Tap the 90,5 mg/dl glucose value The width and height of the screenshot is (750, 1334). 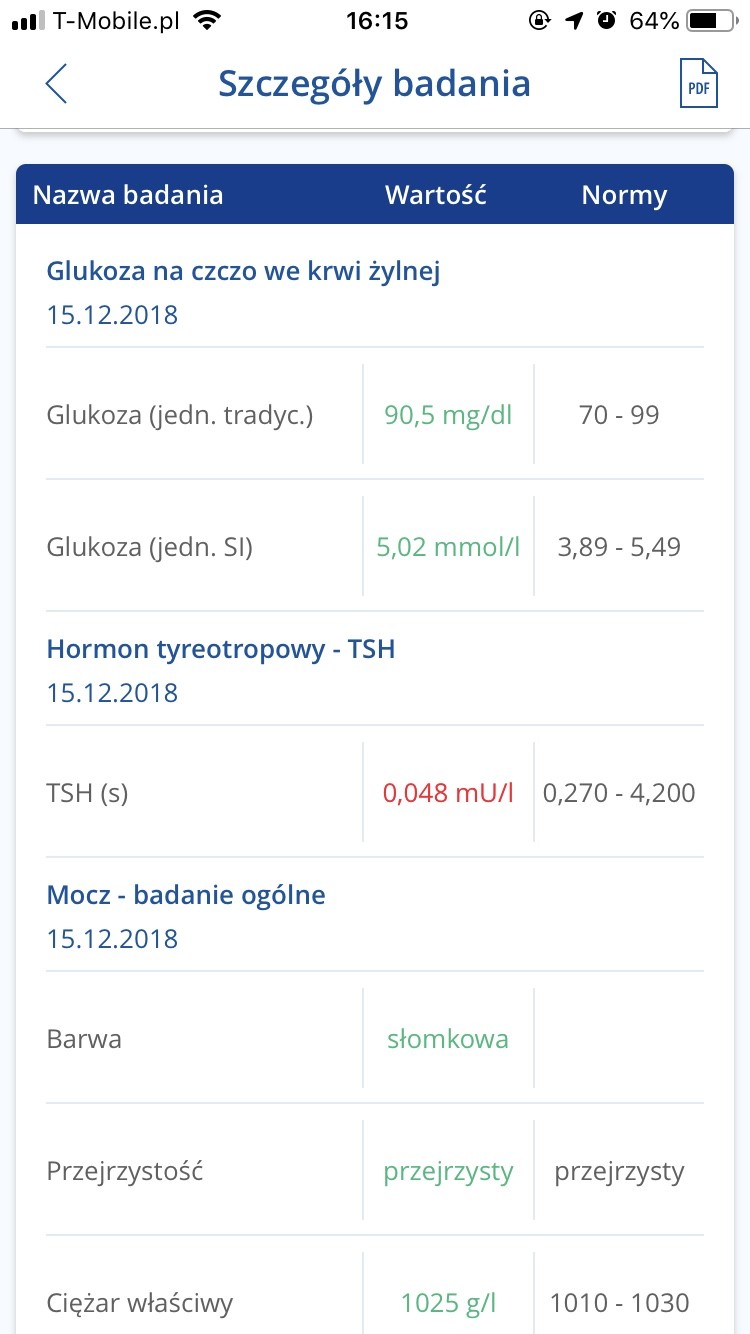pyautogui.click(x=448, y=415)
